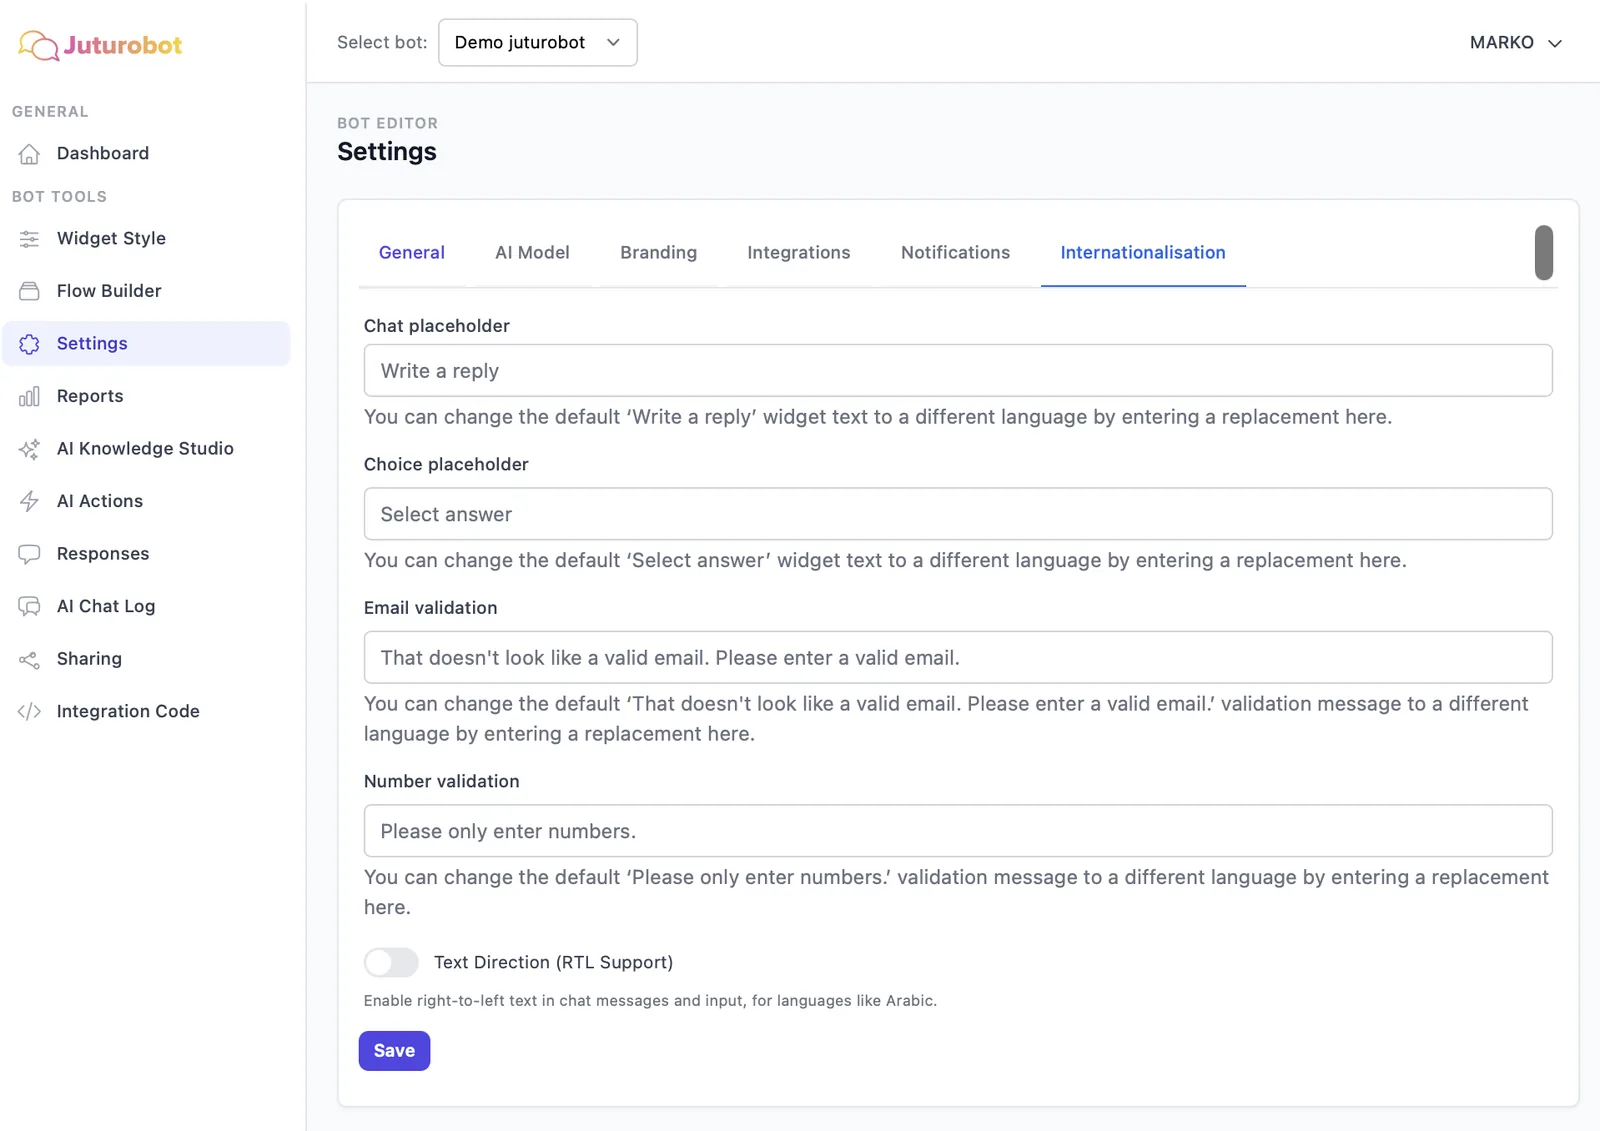Click the settings panel vertical scrollbar

[1544, 252]
